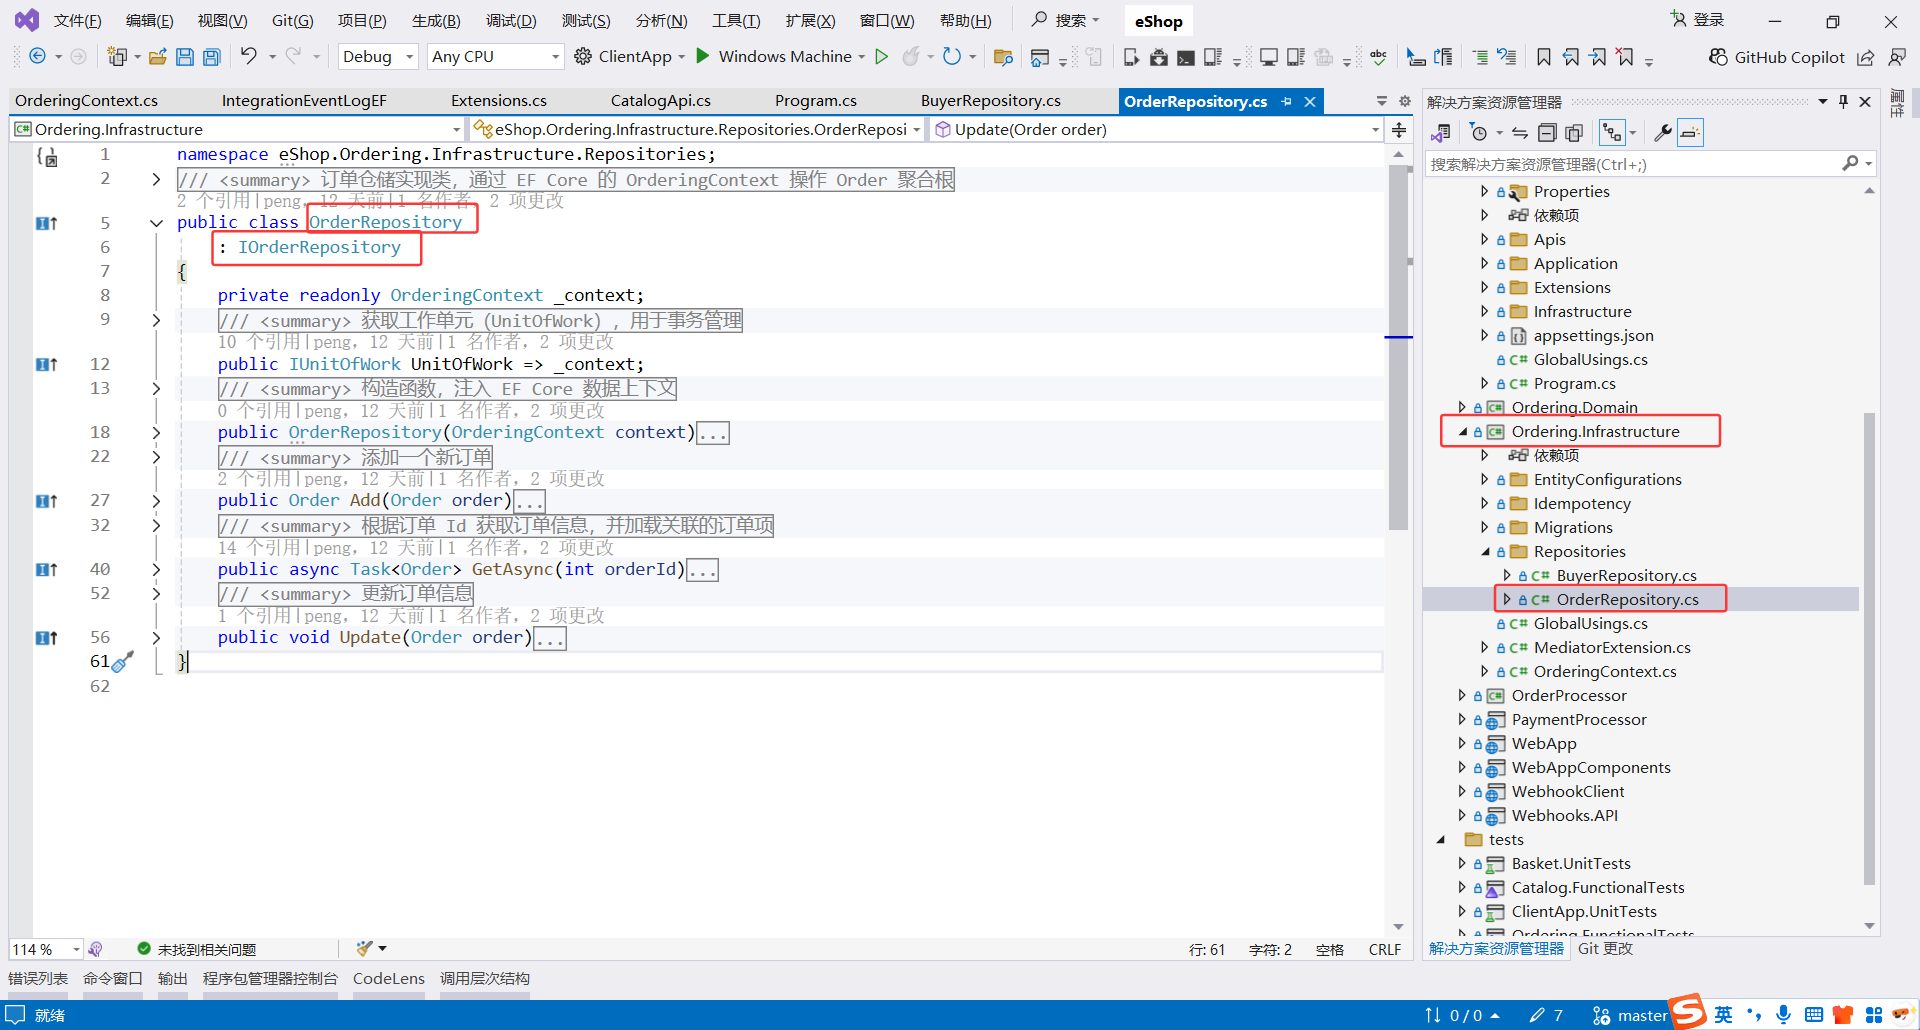Clear all bookmarks in the toolbar
The width and height of the screenshot is (1920, 1030).
coord(1626,57)
